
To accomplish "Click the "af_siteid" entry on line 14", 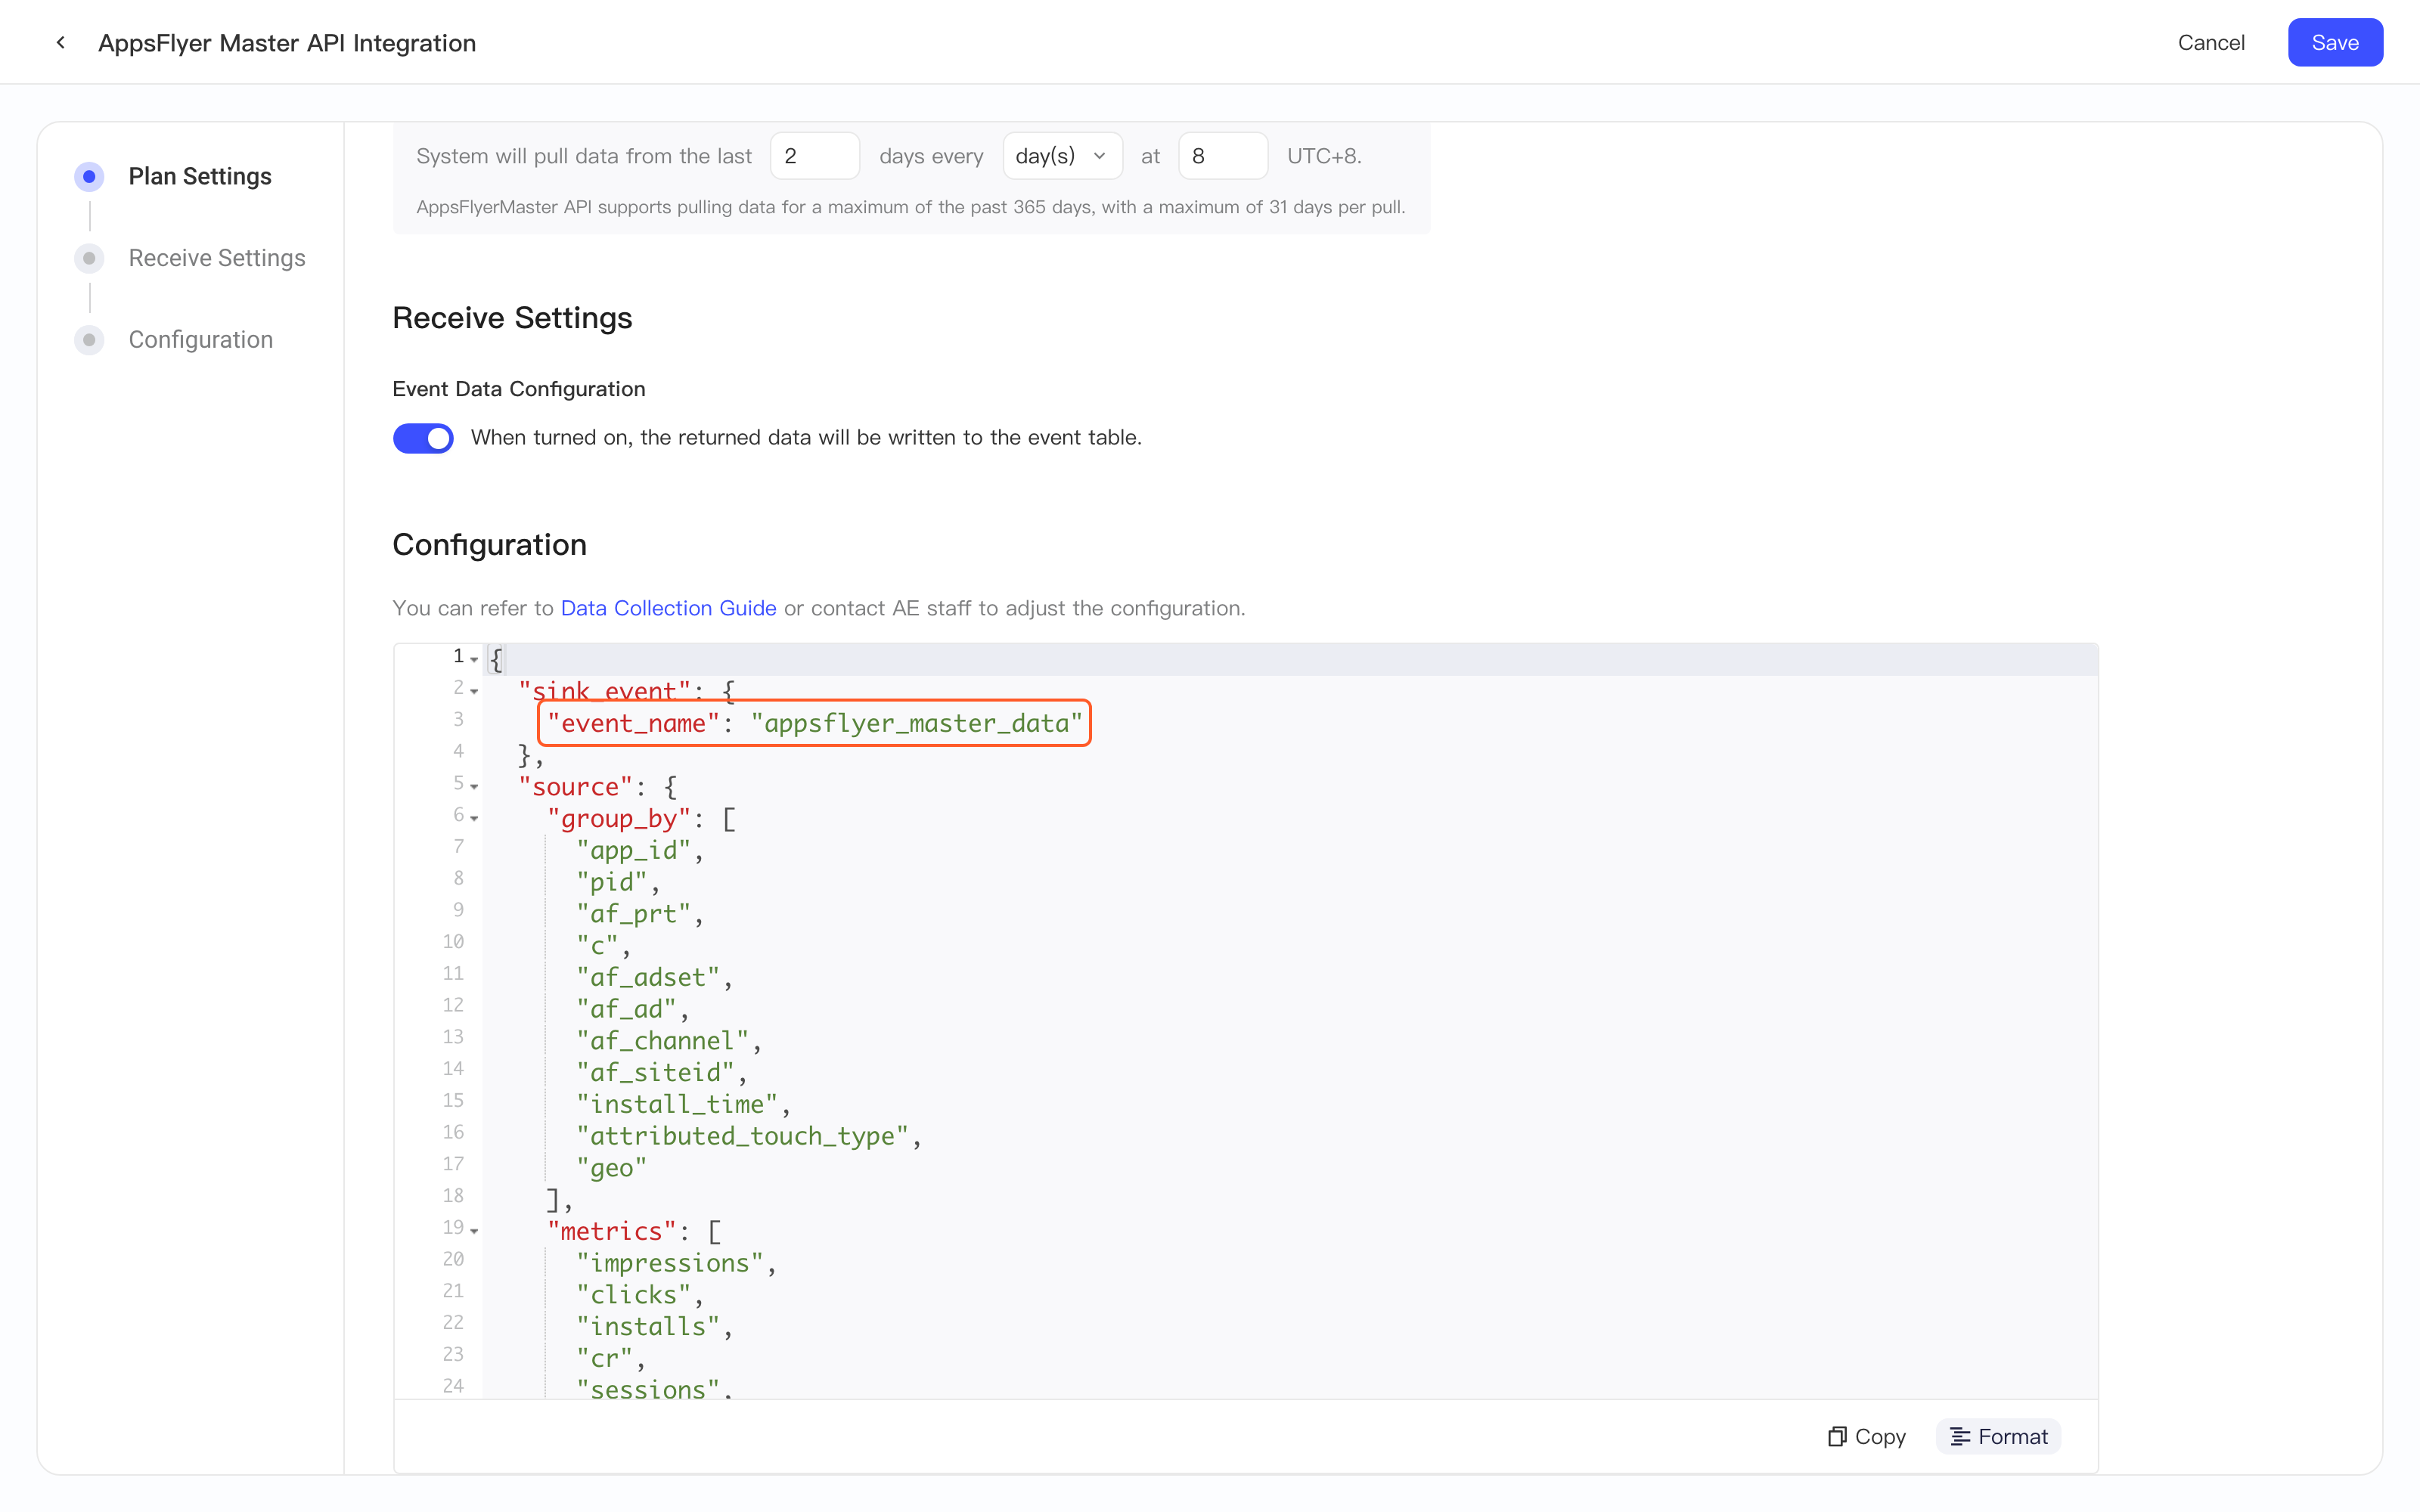I will point(655,1073).
